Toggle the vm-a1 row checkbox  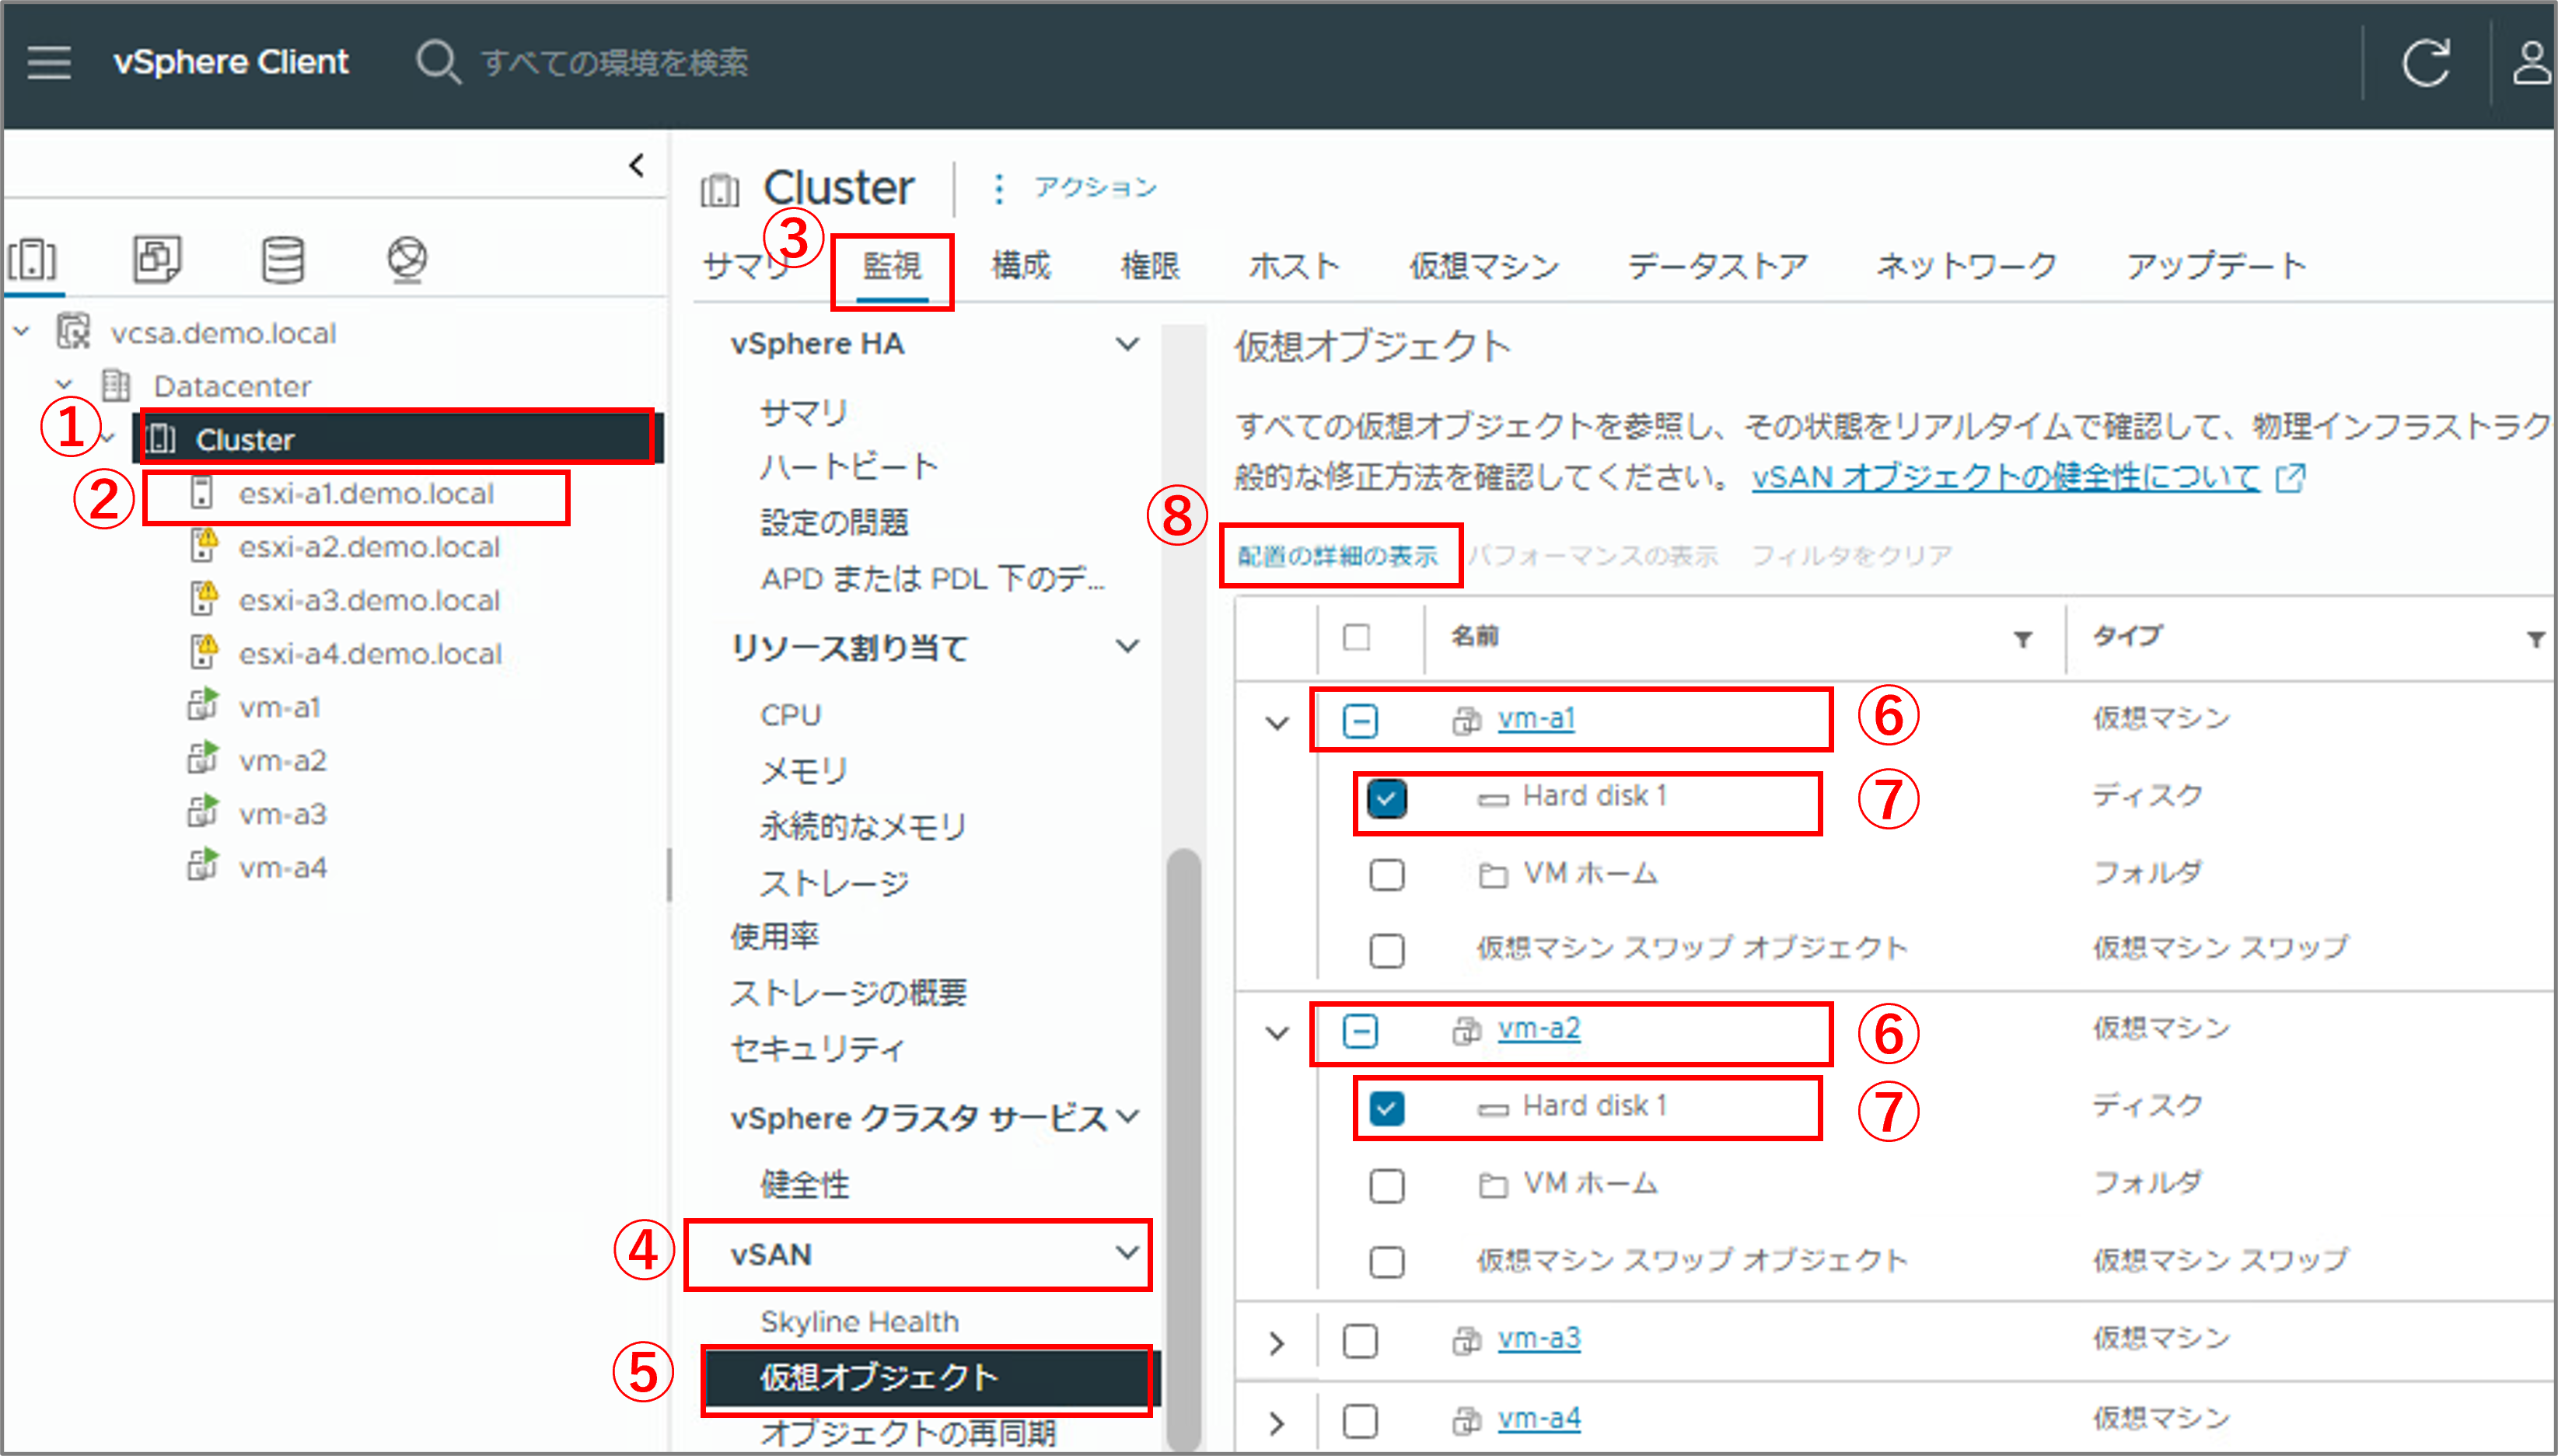(x=1360, y=720)
